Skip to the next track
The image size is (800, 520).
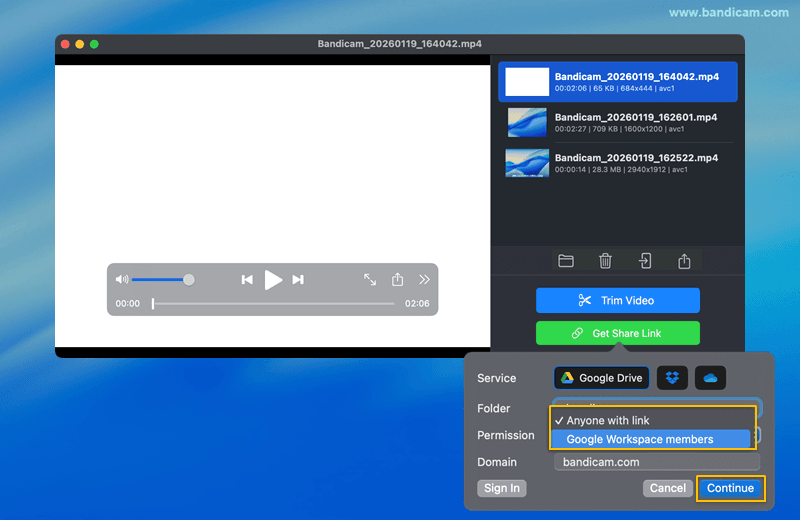[x=298, y=280]
